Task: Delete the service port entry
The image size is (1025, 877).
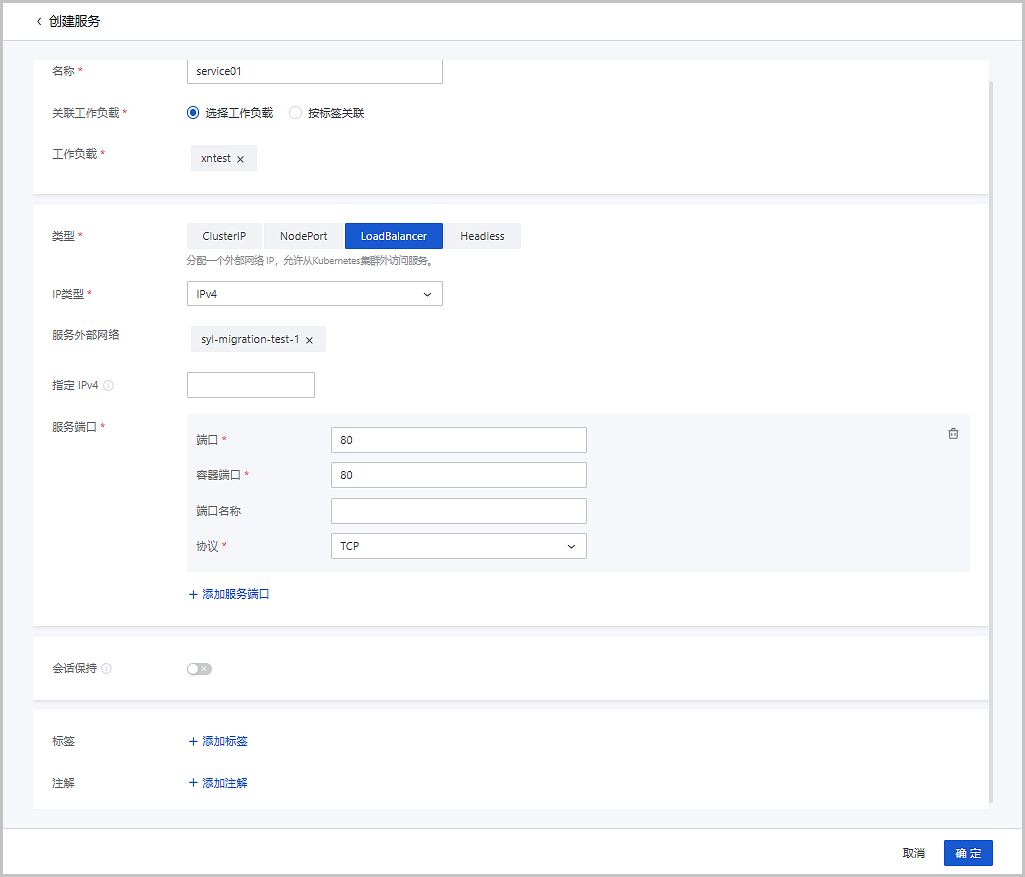Action: point(953,433)
